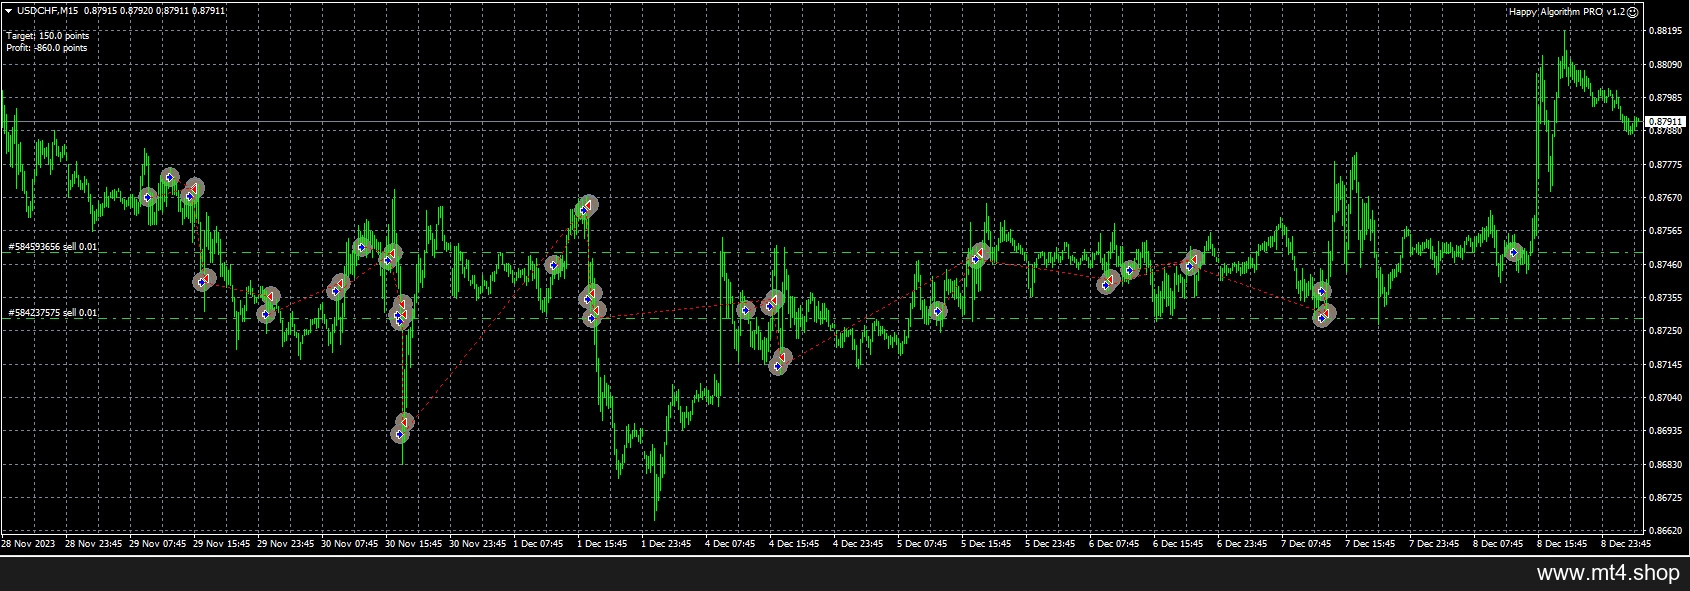The height and width of the screenshot is (591, 1690).
Task: Click the '1 Dec 07:45' time axis label
Action: [x=538, y=545]
